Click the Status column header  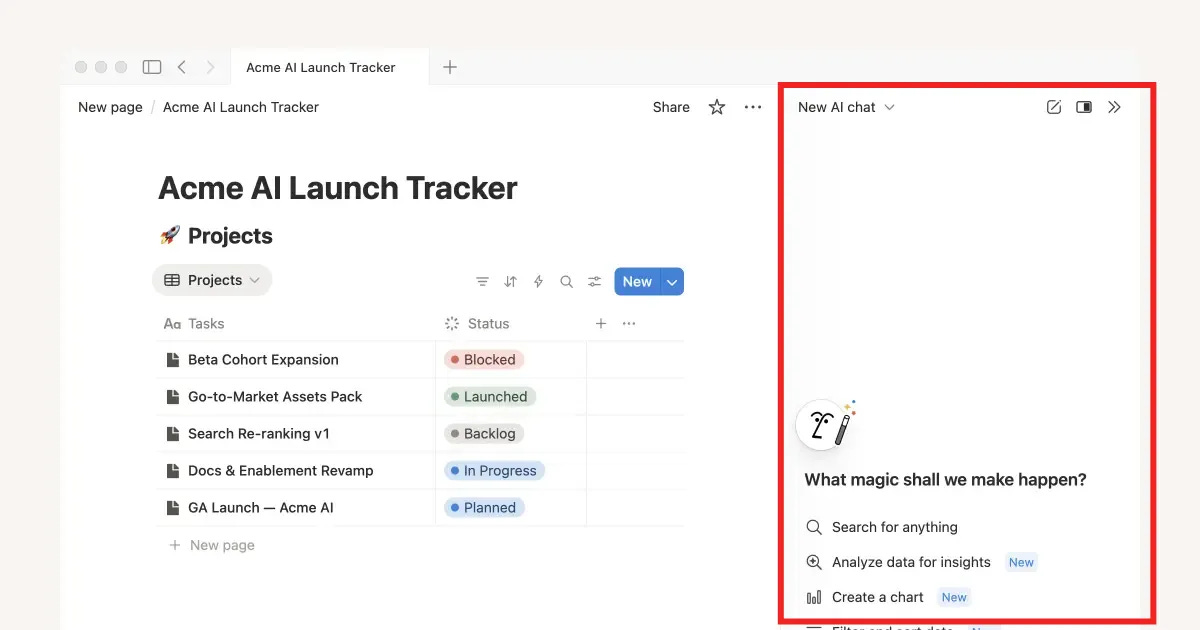(x=477, y=324)
